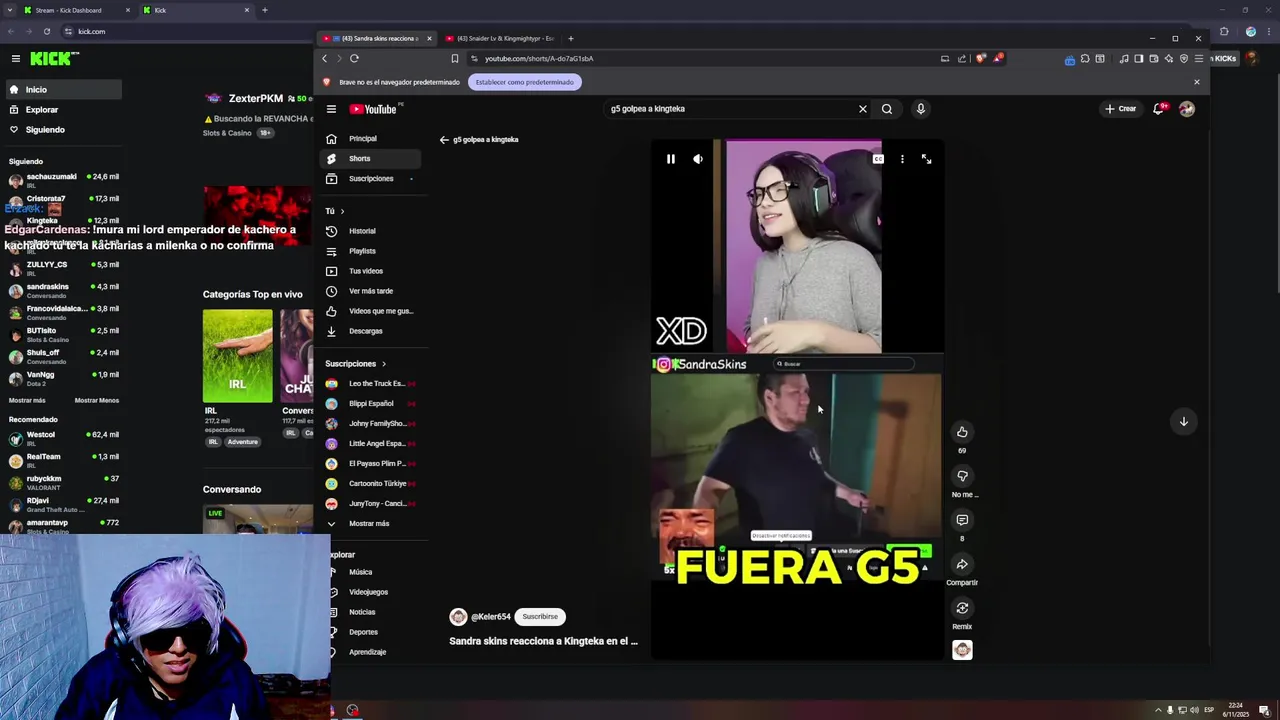Select Principal in YouTube sidebar
Viewport: 1280px width, 720px height.
click(x=370, y=139)
